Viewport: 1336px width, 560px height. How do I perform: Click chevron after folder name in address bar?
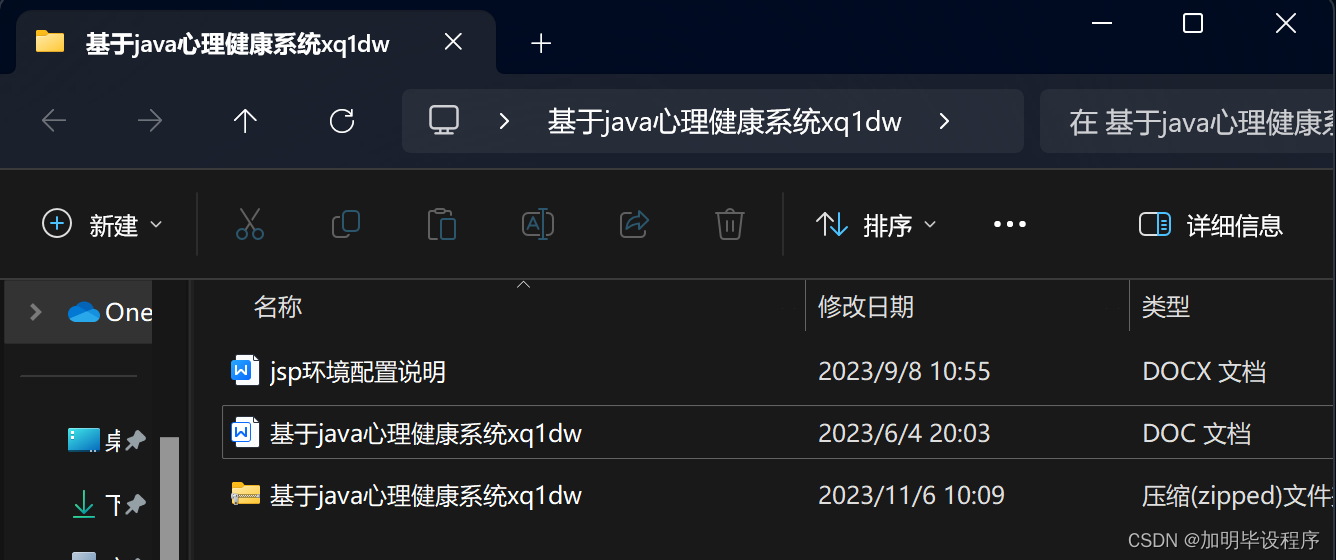click(944, 122)
